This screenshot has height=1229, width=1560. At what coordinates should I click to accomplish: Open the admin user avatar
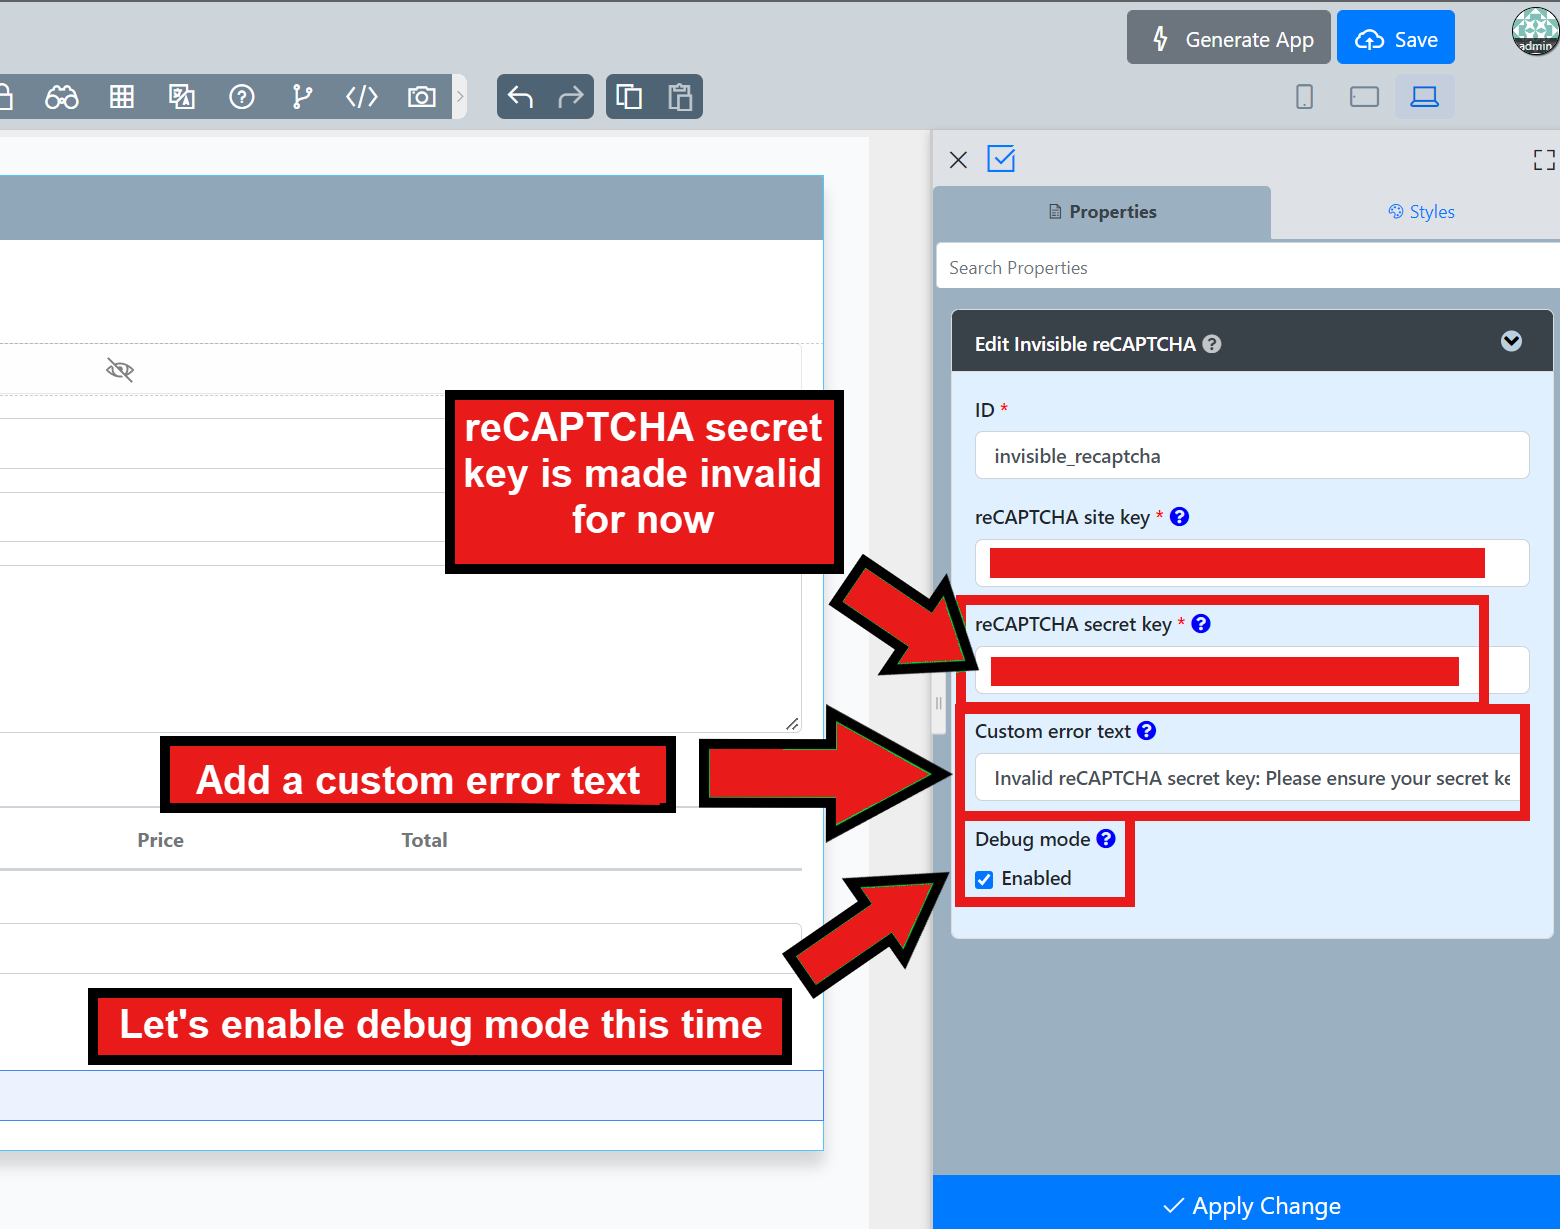[1535, 31]
